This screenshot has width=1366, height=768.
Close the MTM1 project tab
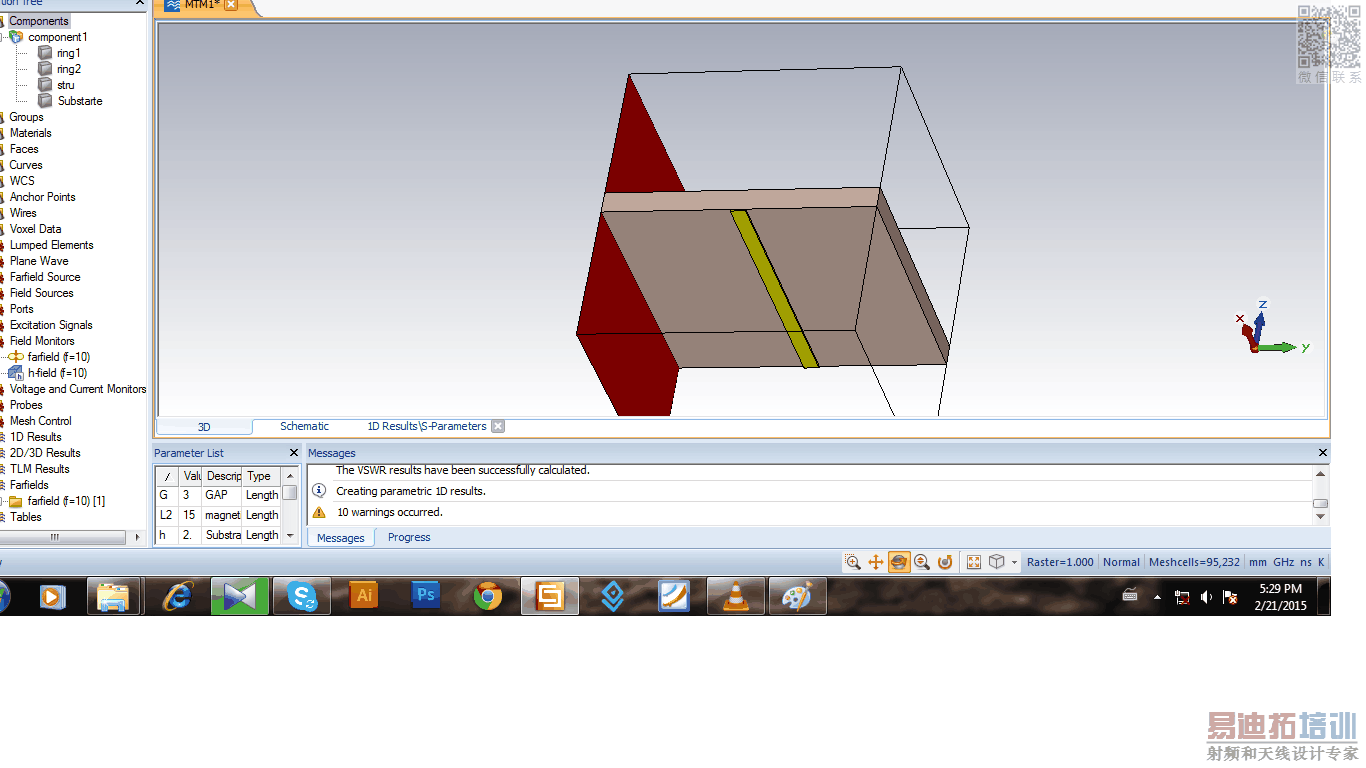point(231,5)
